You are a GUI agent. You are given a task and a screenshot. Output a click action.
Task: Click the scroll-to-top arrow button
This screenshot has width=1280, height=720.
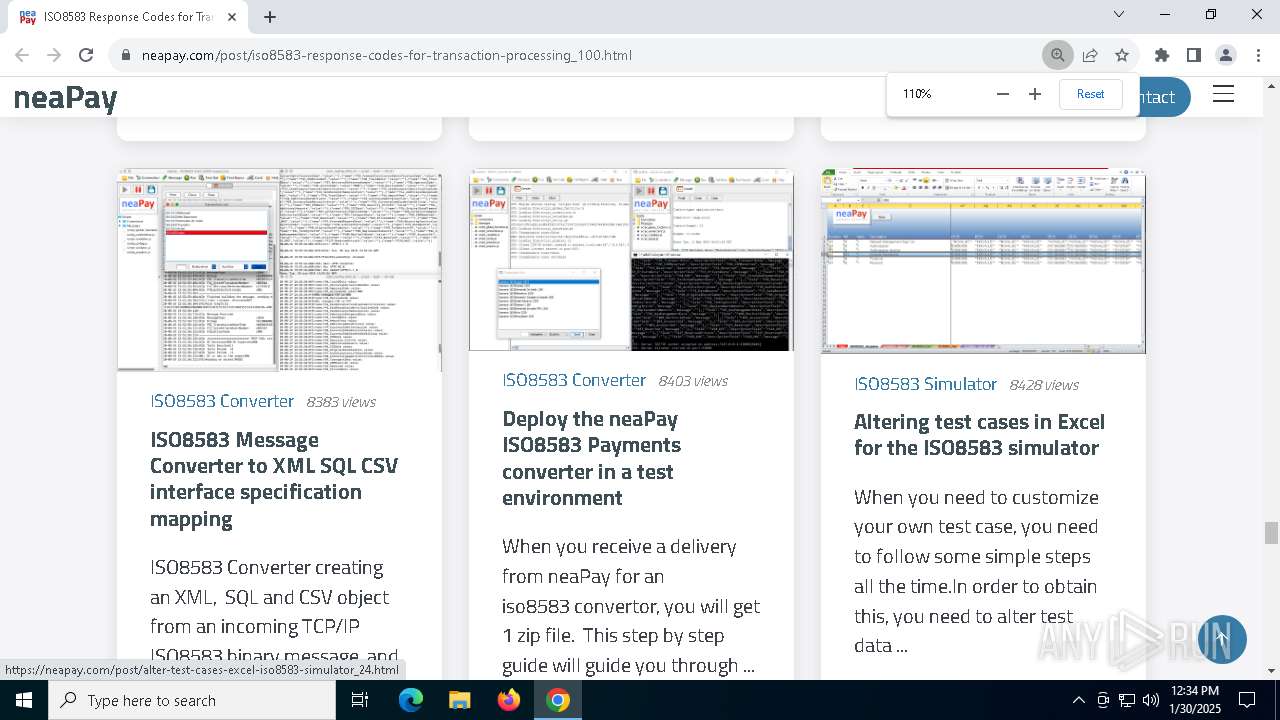tap(1222, 639)
